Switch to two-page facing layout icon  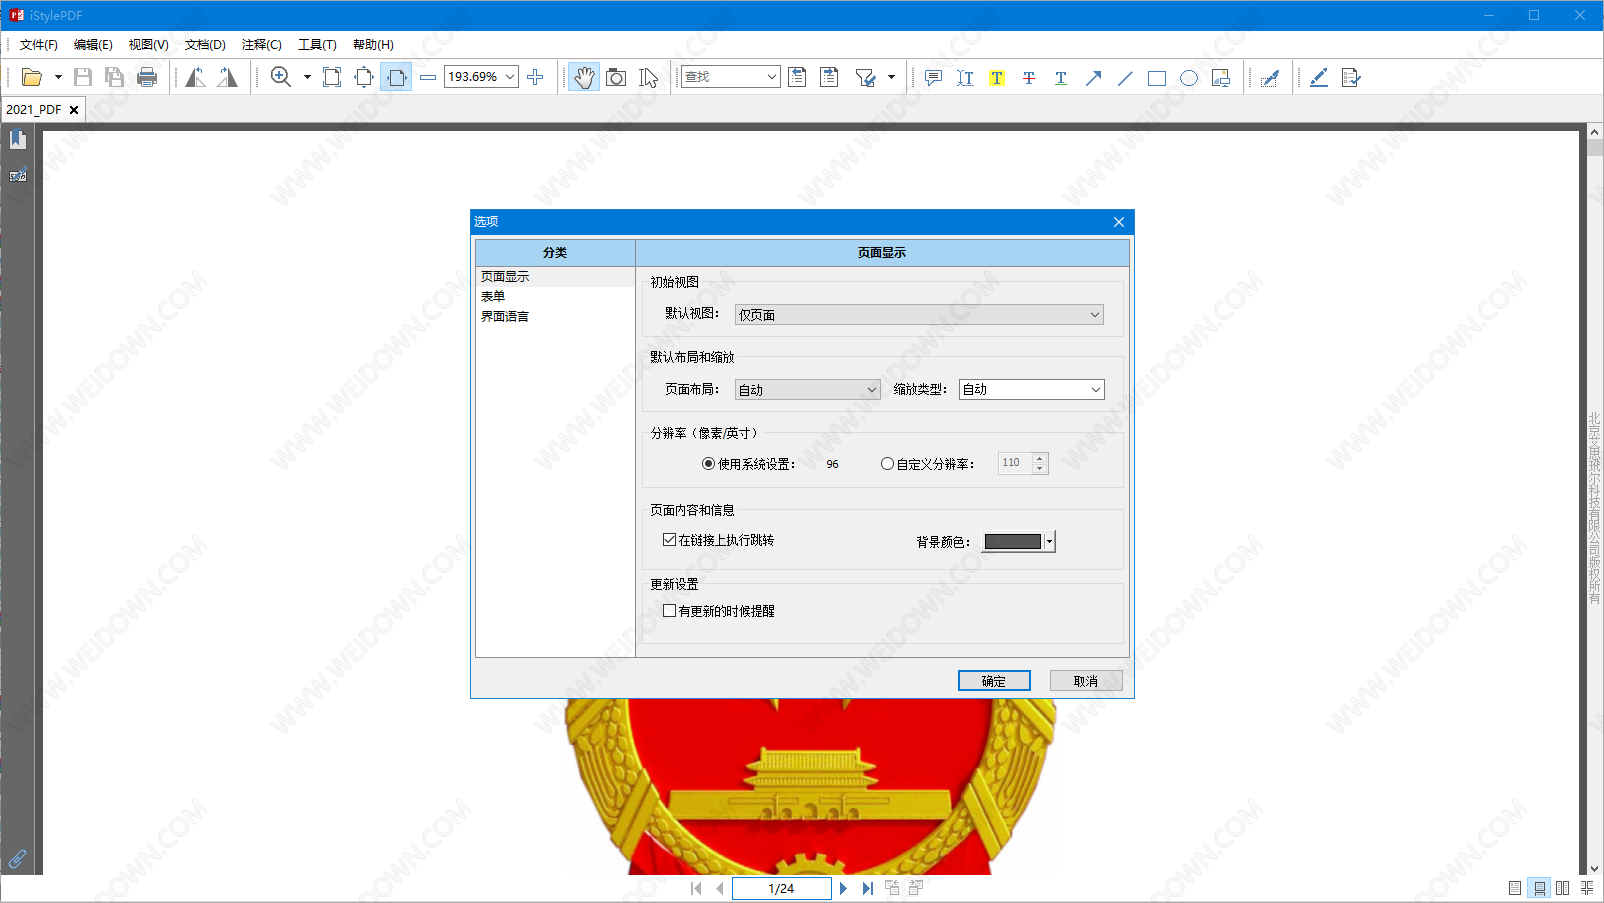(1563, 888)
